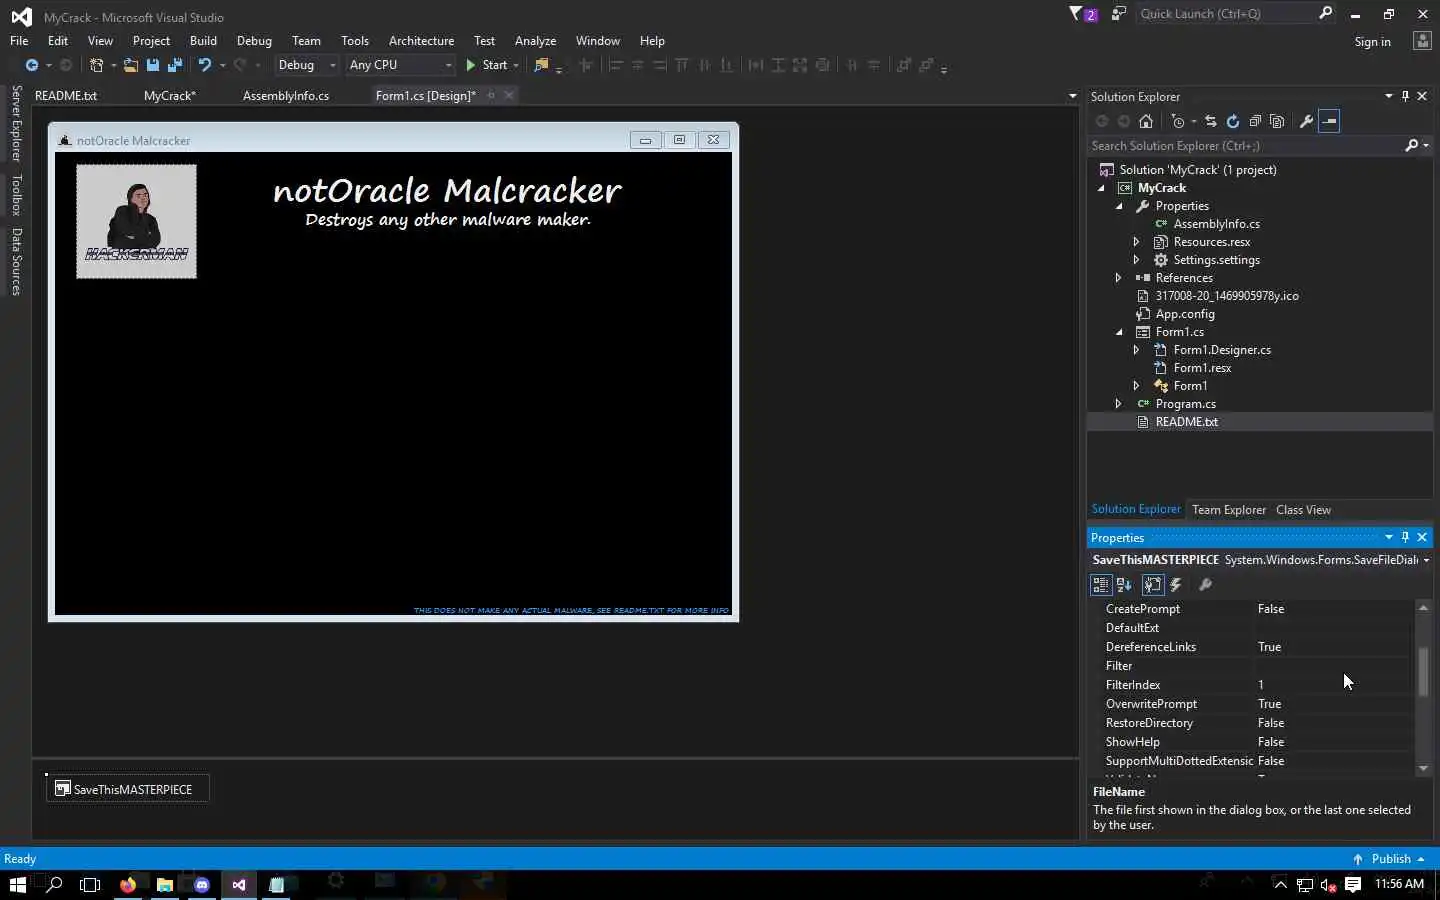Collapse the Properties folder node
The image size is (1440, 900).
coord(1119,206)
